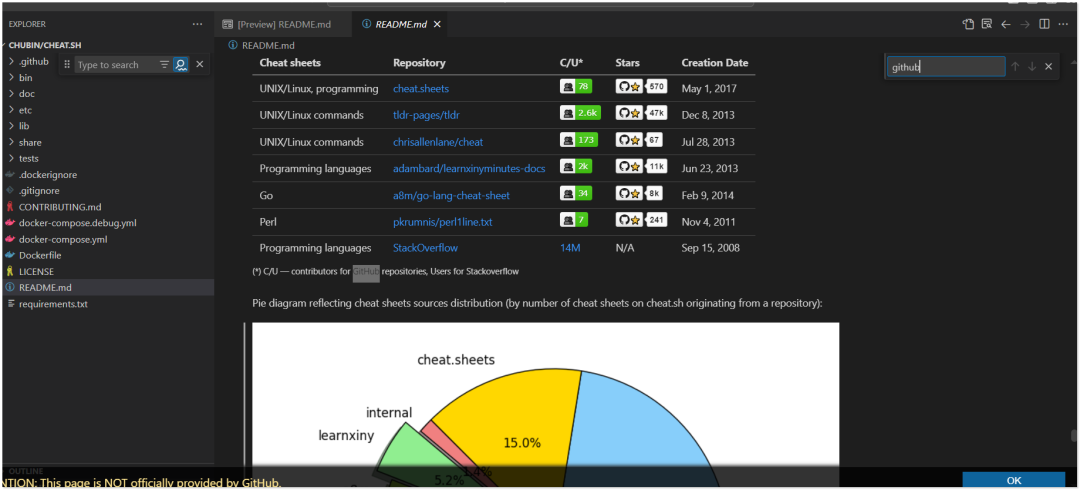Click the May 1, 2017 creation date
Image resolution: width=1080 pixels, height=490 pixels.
click(x=707, y=89)
